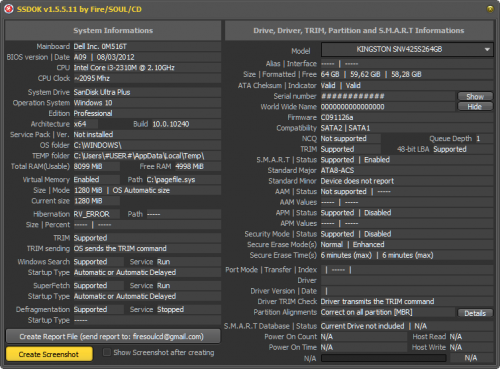Screen dimensions: 500x369
Task: Click the System Informations header
Action: (x=113, y=30)
